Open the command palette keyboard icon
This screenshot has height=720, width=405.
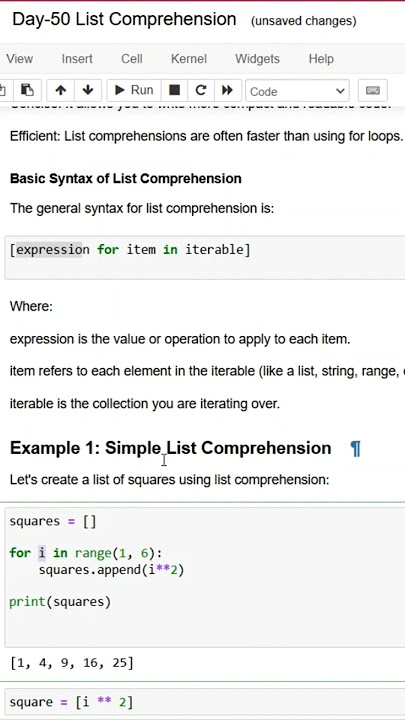[x=372, y=90]
